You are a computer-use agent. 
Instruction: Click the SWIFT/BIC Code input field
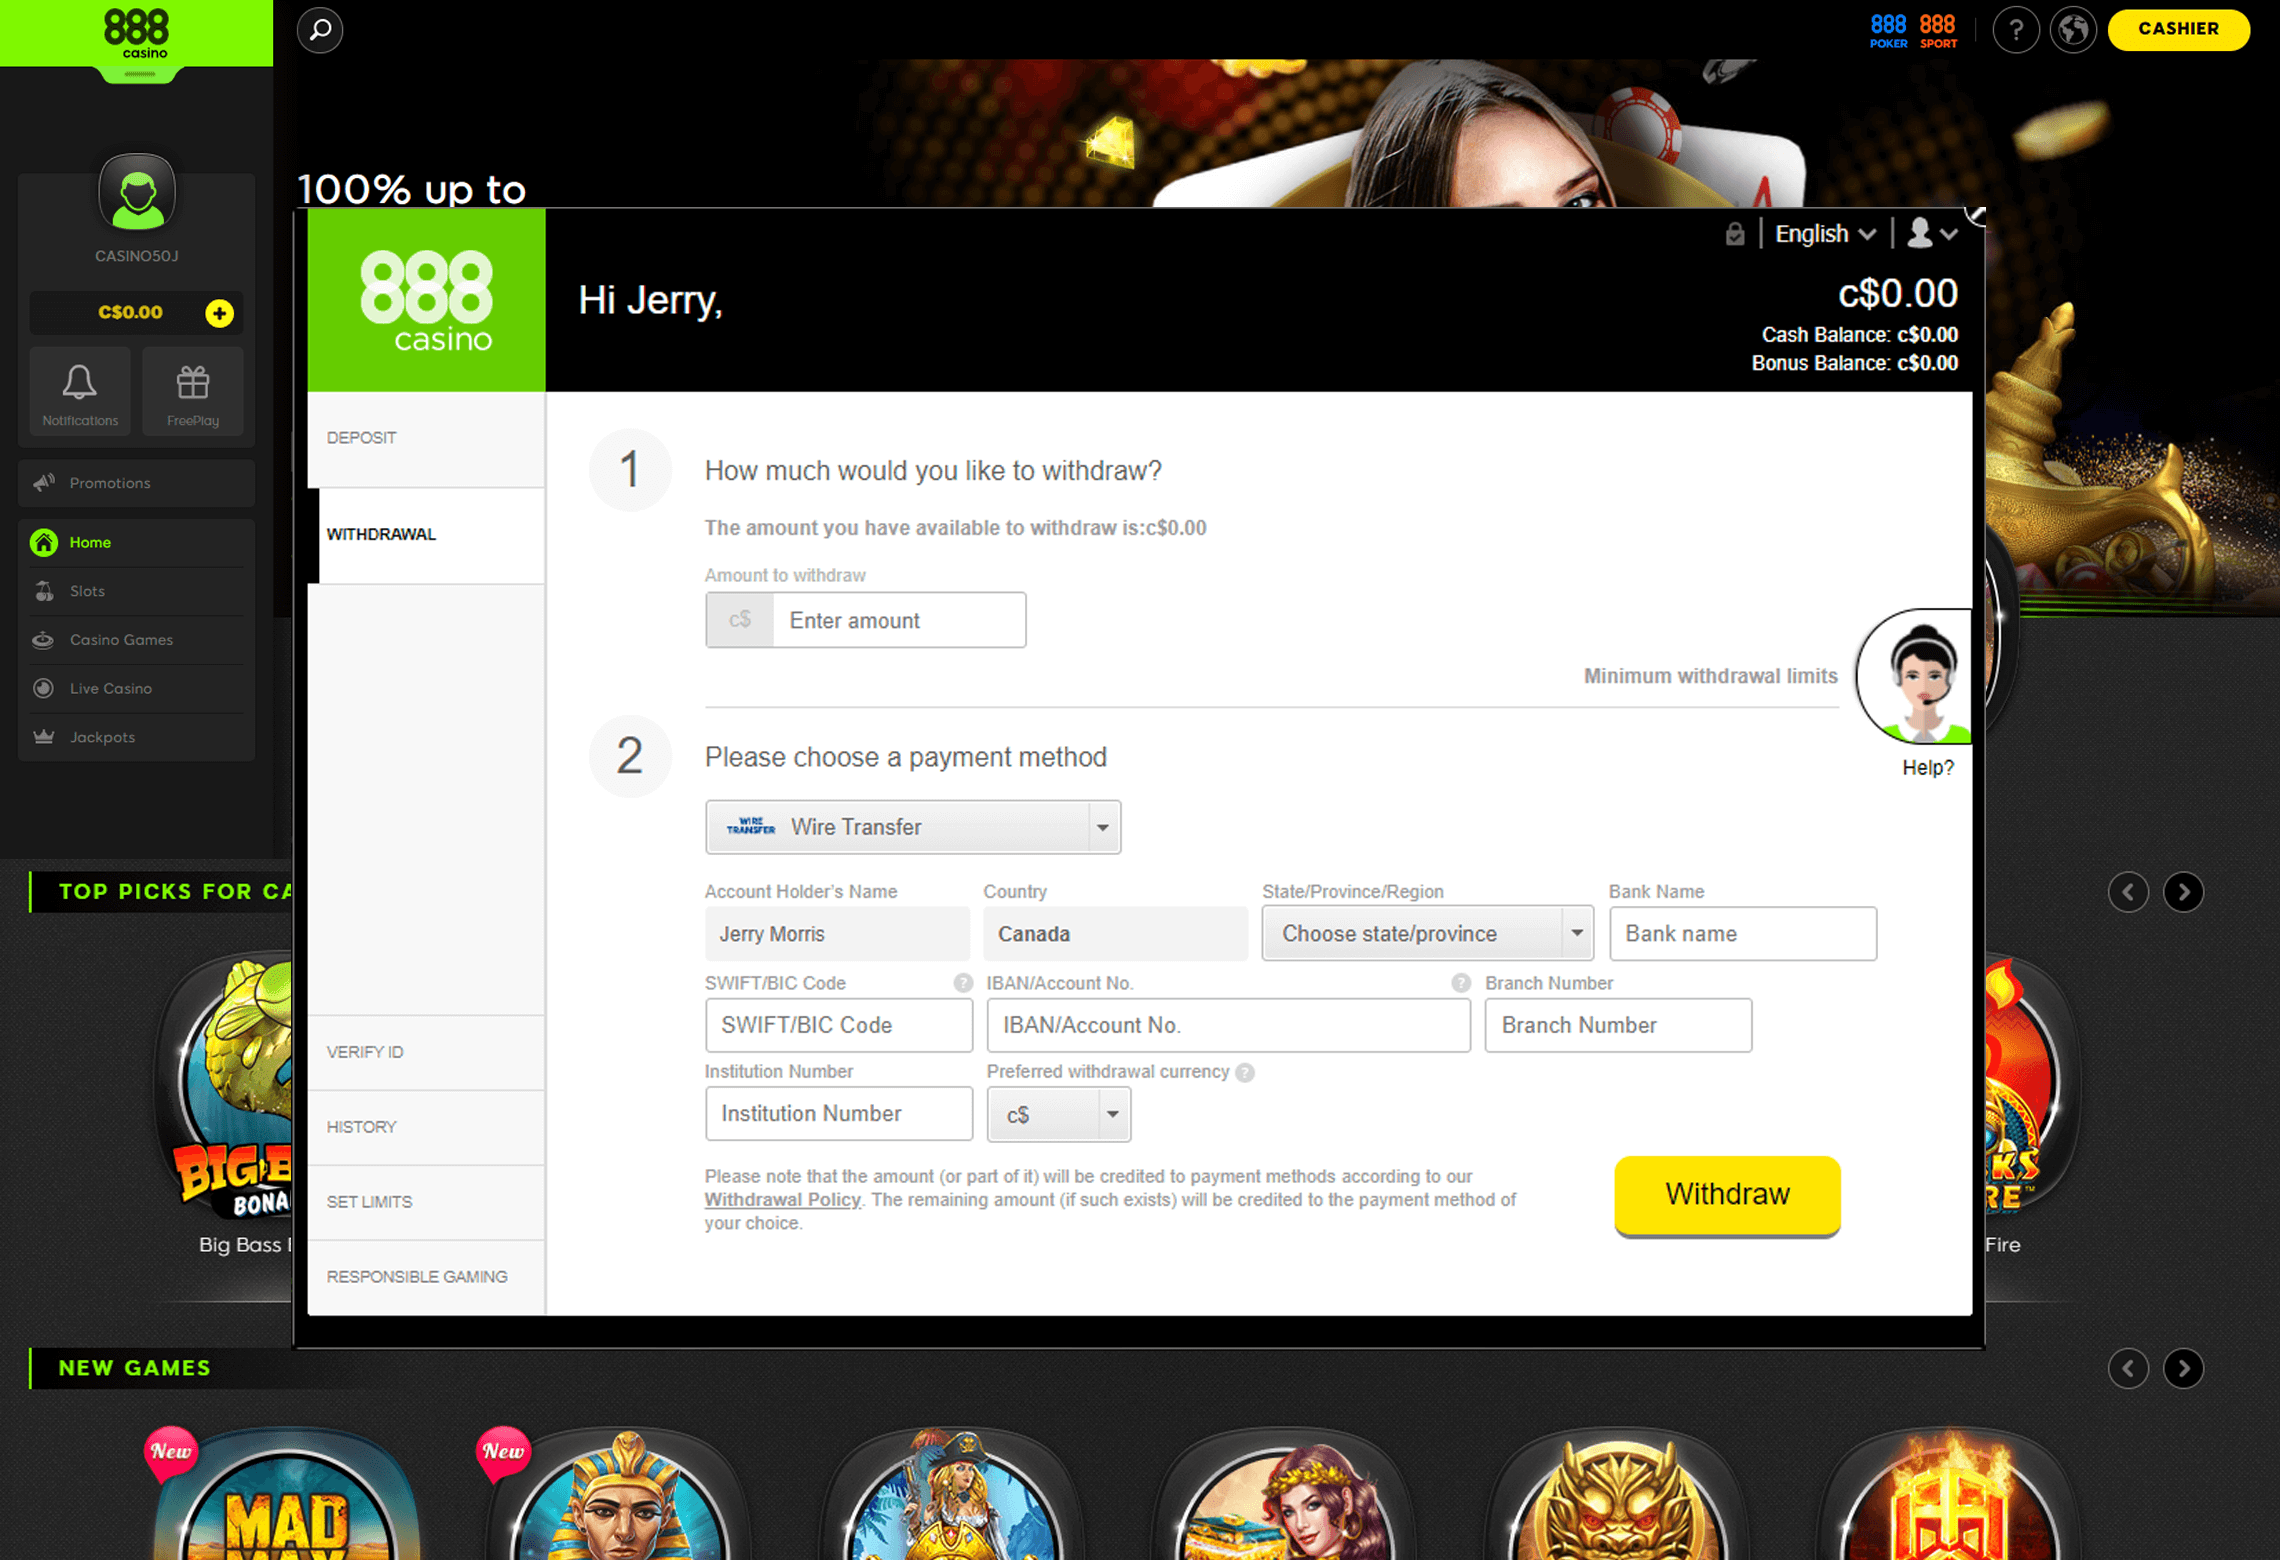[839, 1025]
